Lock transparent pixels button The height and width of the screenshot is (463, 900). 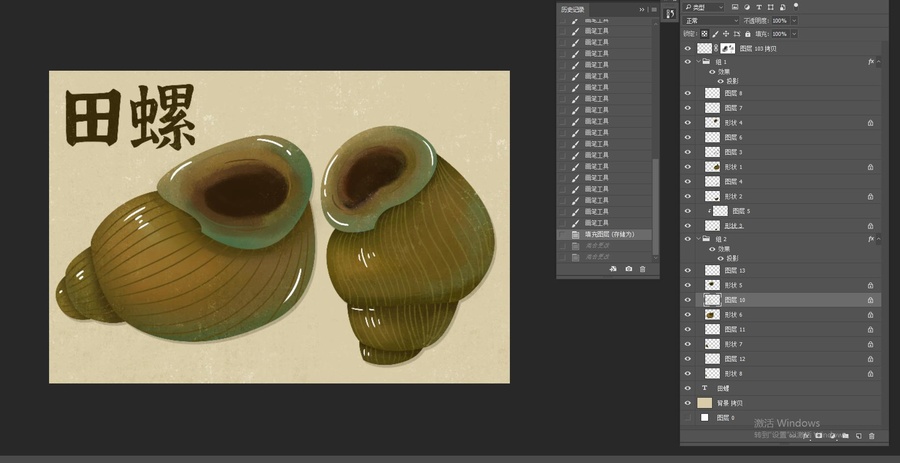pos(705,34)
